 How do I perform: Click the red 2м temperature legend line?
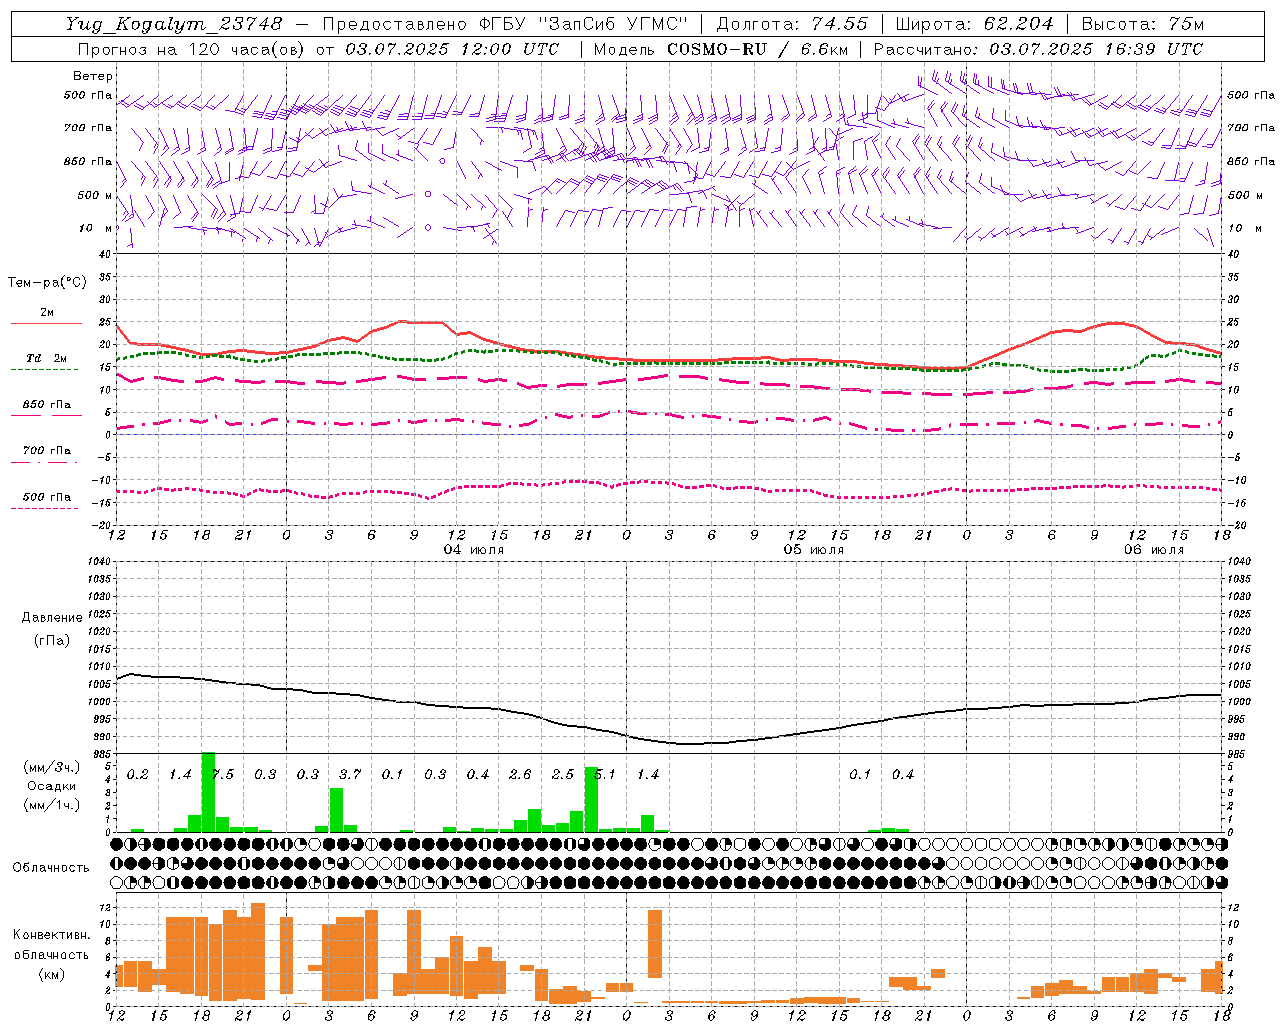[x=46, y=323]
